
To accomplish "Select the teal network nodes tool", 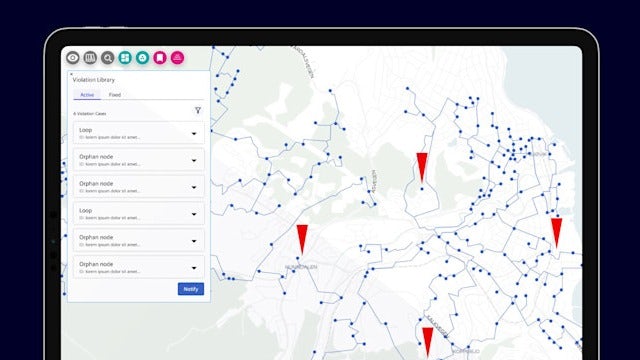I will (x=142, y=58).
